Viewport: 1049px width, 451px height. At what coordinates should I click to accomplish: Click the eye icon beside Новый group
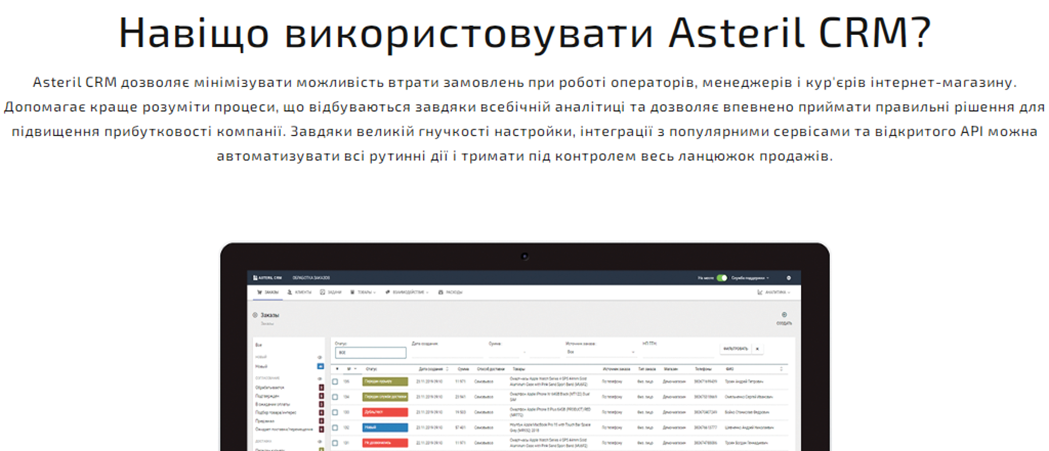(x=320, y=357)
